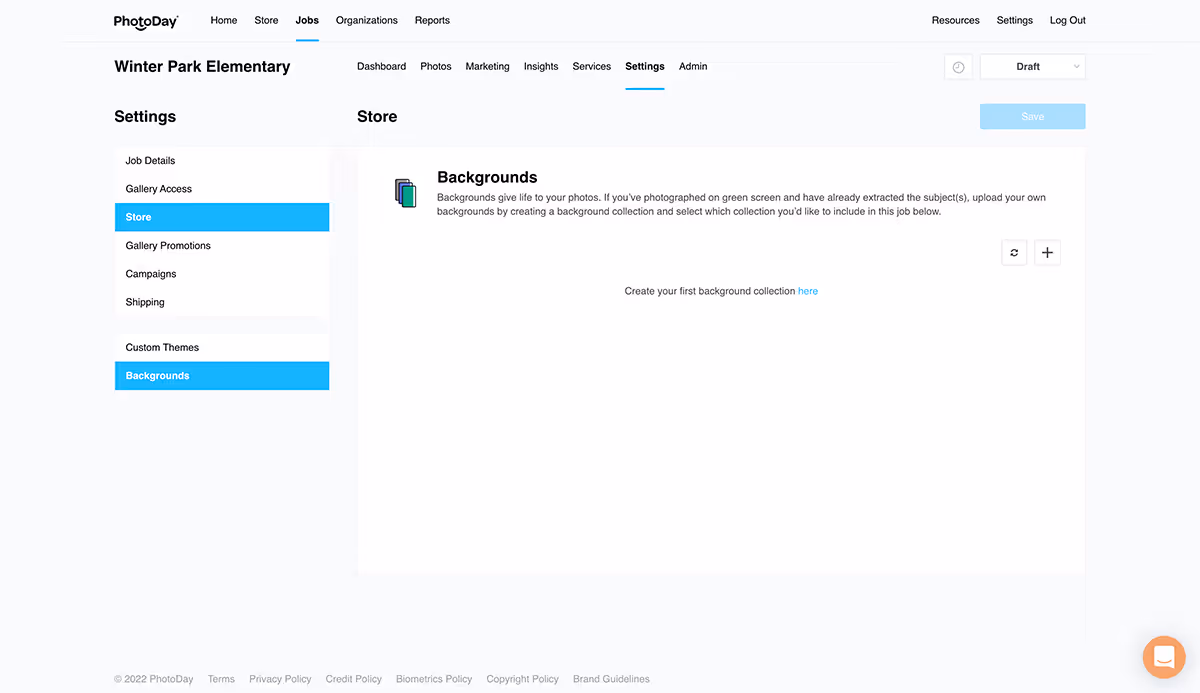1200x693 pixels.
Task: Open Credit Policy footer link
Action: point(354,679)
